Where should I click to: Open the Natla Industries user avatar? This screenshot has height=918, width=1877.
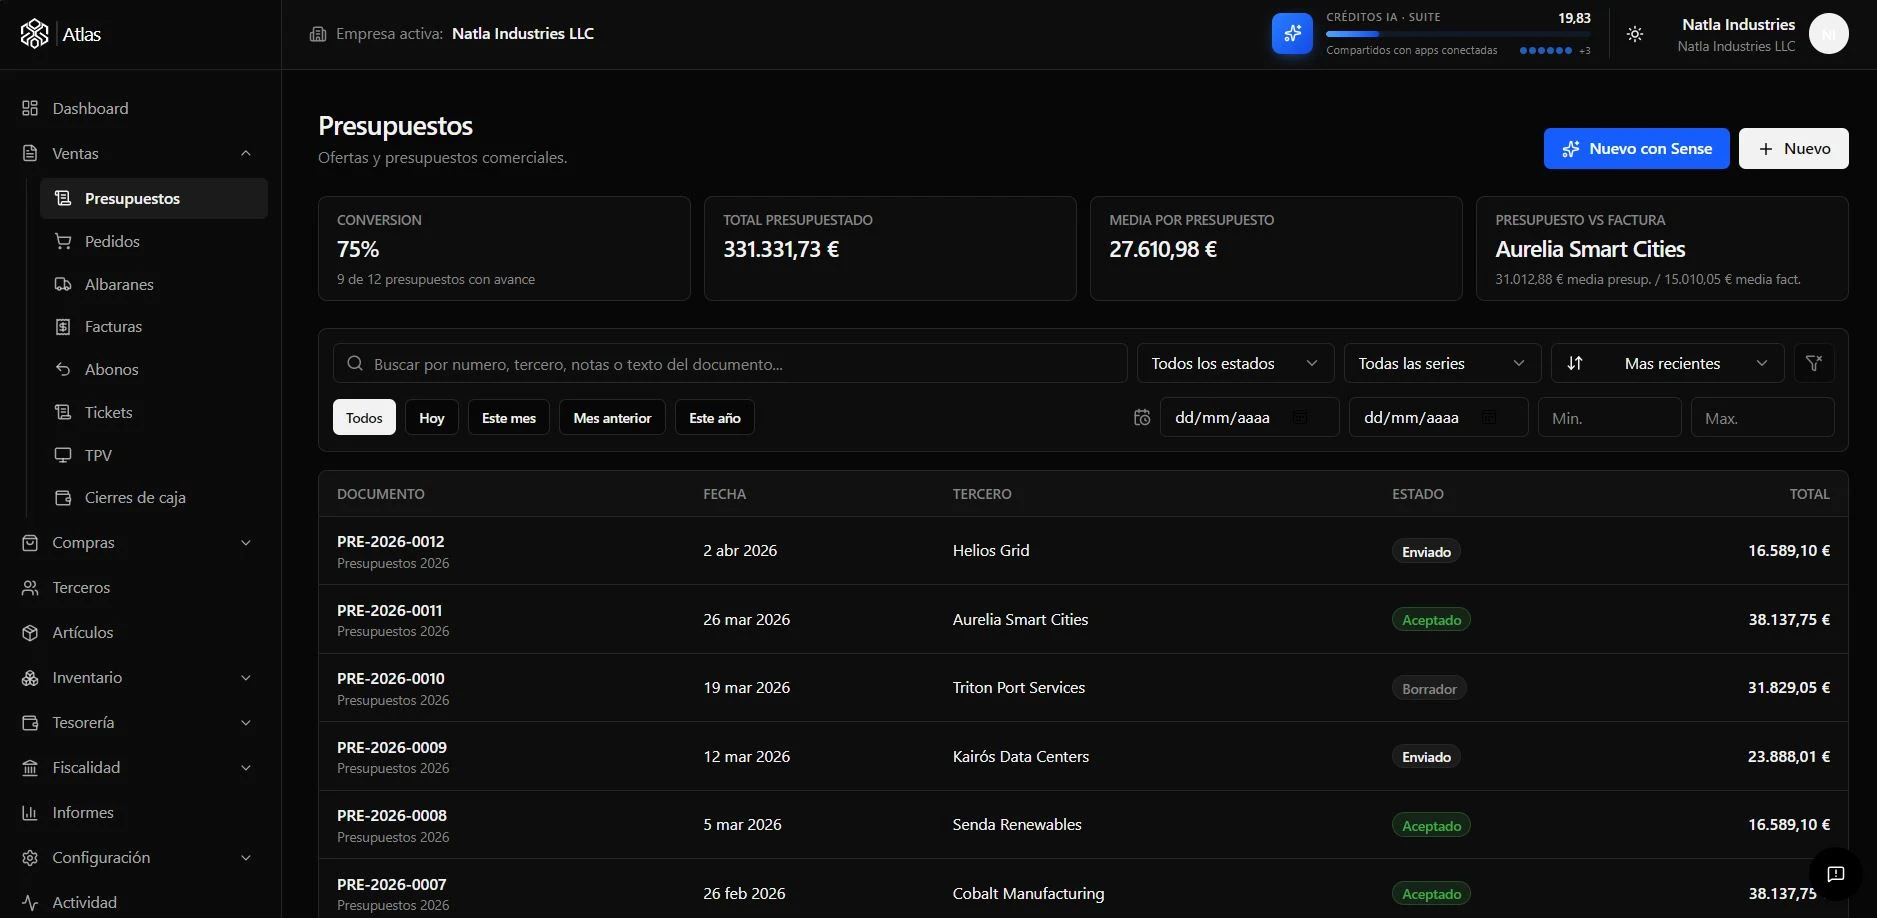coord(1828,34)
